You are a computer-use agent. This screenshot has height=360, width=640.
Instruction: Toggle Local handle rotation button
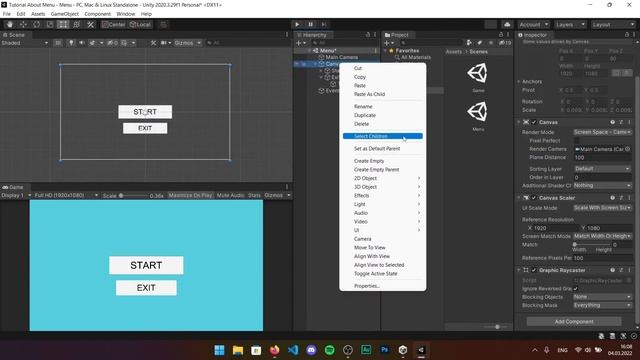tap(140, 24)
